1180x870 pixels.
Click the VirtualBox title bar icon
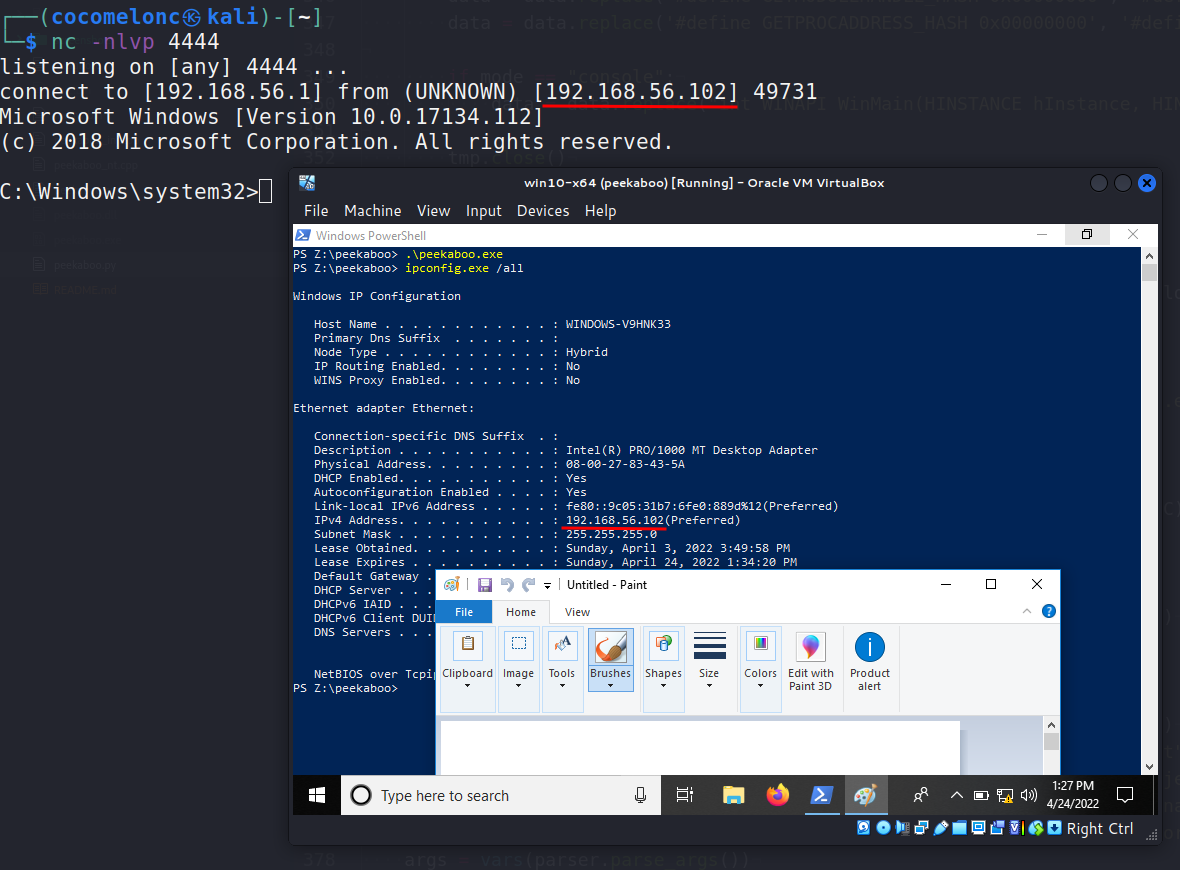tap(307, 182)
